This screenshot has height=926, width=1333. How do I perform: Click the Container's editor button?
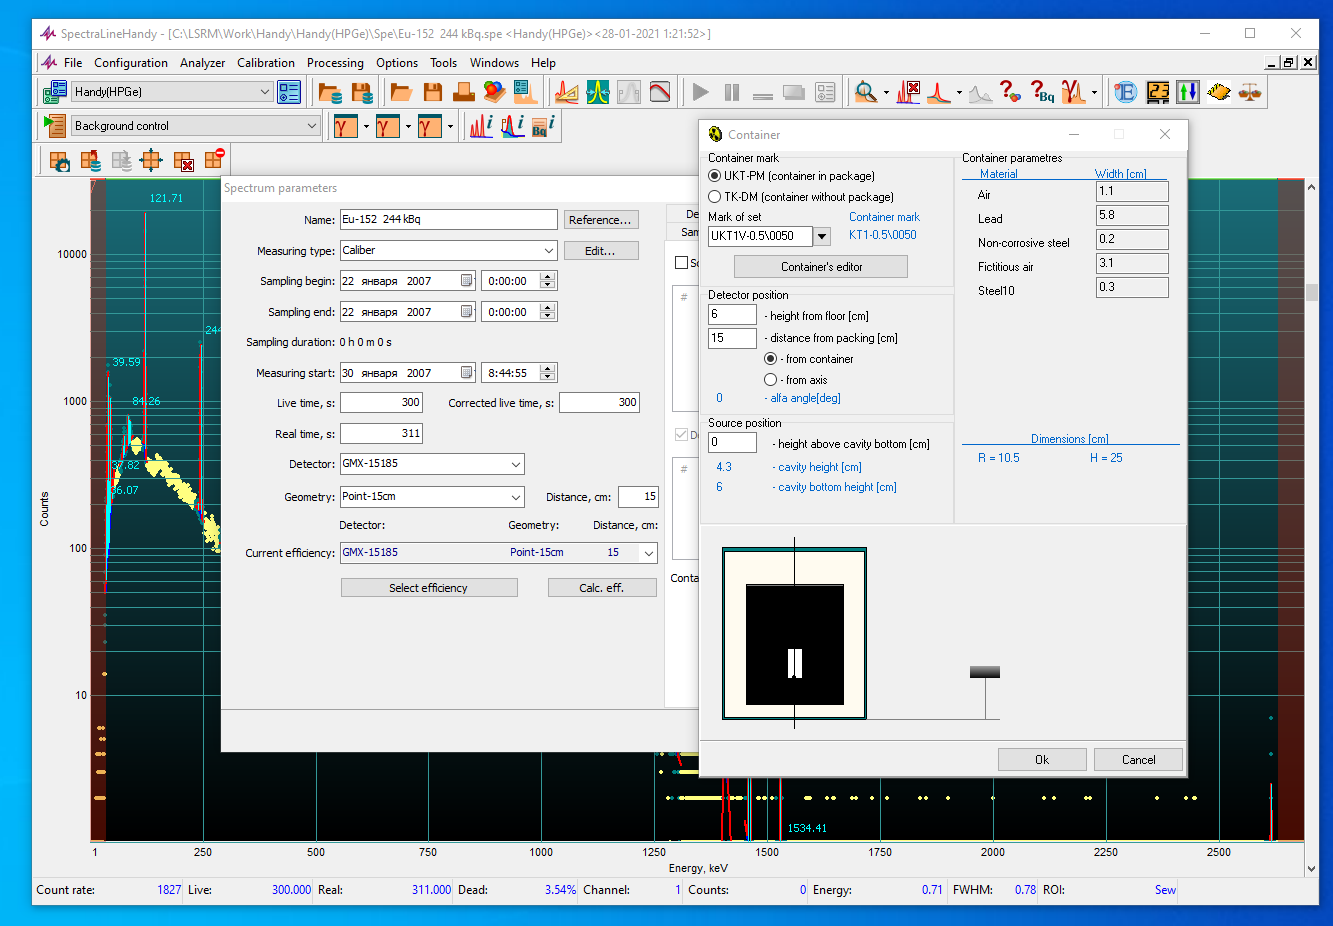[x=820, y=267]
